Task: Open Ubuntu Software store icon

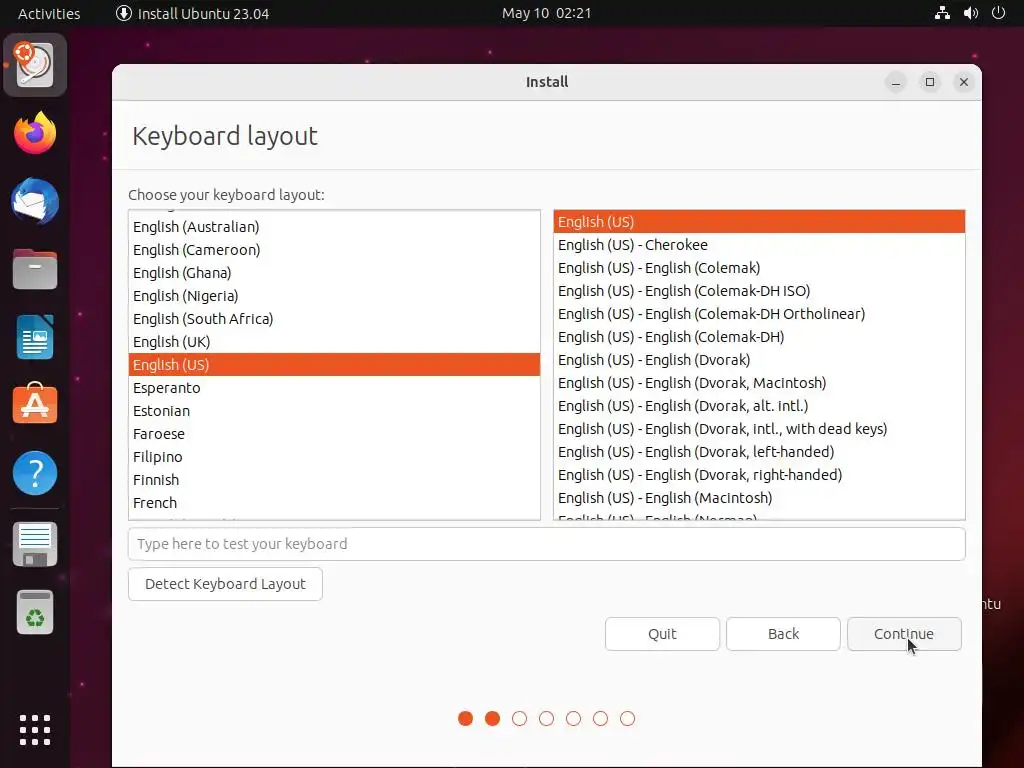Action: (35, 404)
